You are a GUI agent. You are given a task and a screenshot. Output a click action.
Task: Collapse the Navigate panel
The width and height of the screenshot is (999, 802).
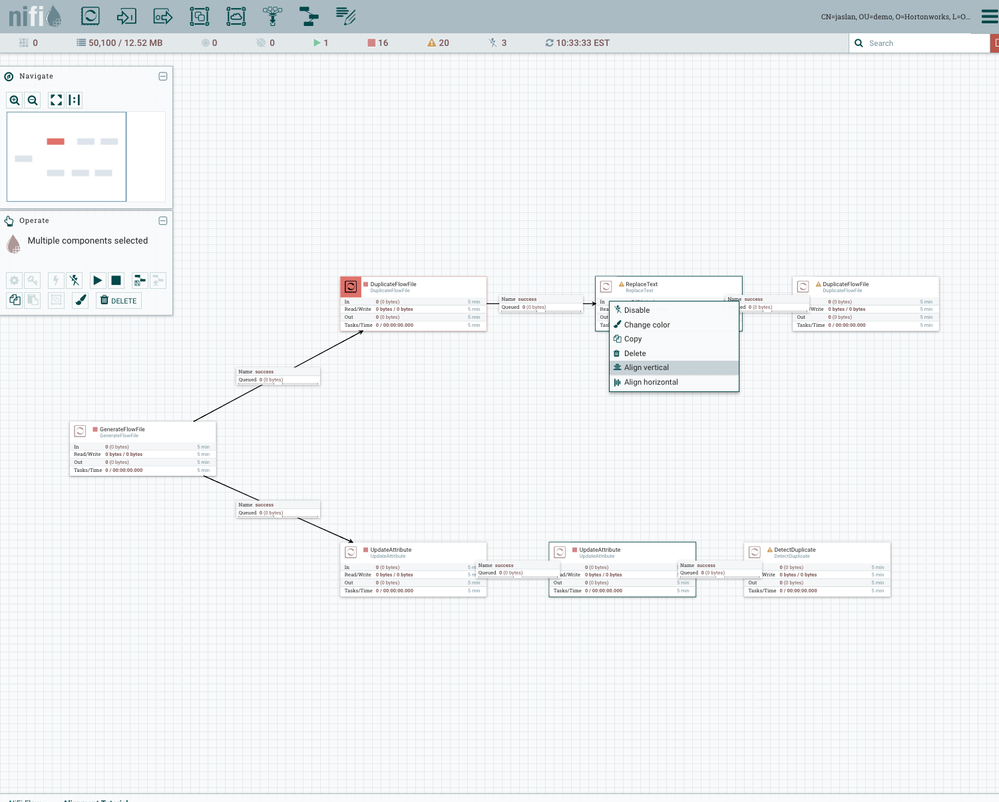click(x=163, y=76)
